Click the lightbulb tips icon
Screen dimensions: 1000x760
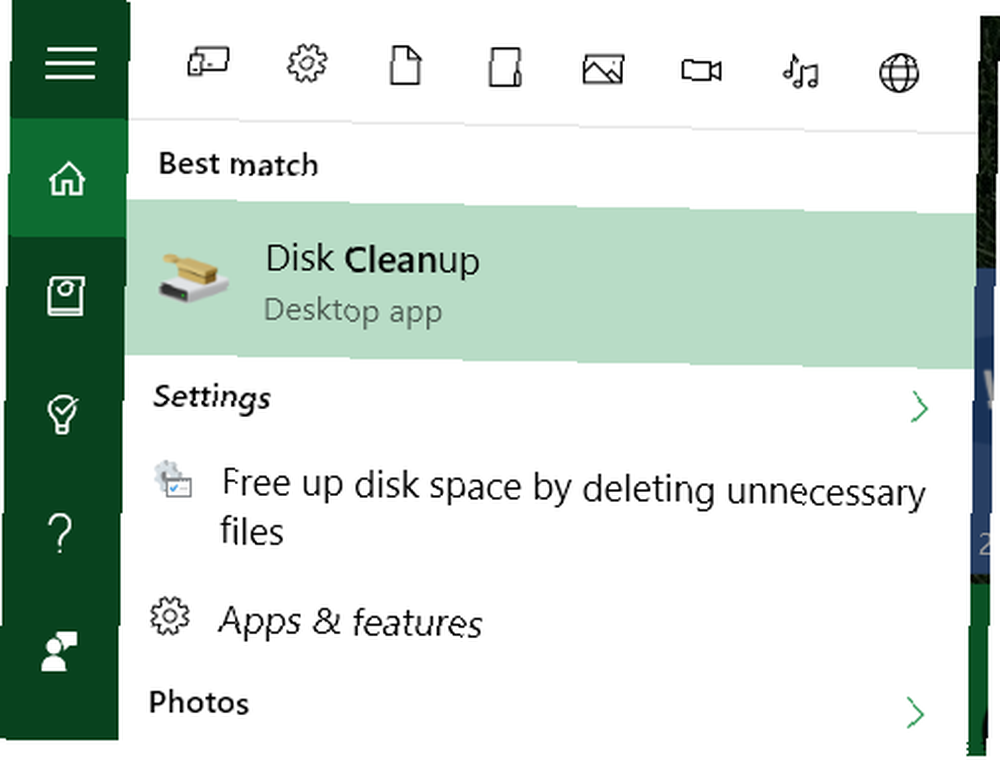62,414
